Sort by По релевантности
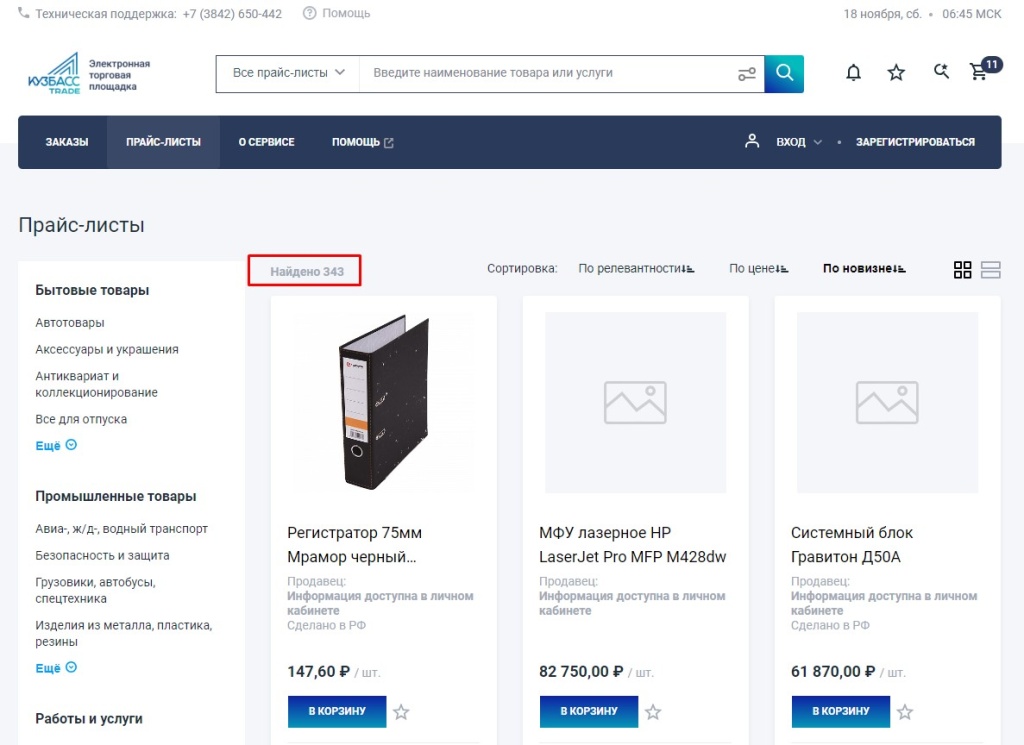Image resolution: width=1024 pixels, height=745 pixels. (x=636, y=268)
